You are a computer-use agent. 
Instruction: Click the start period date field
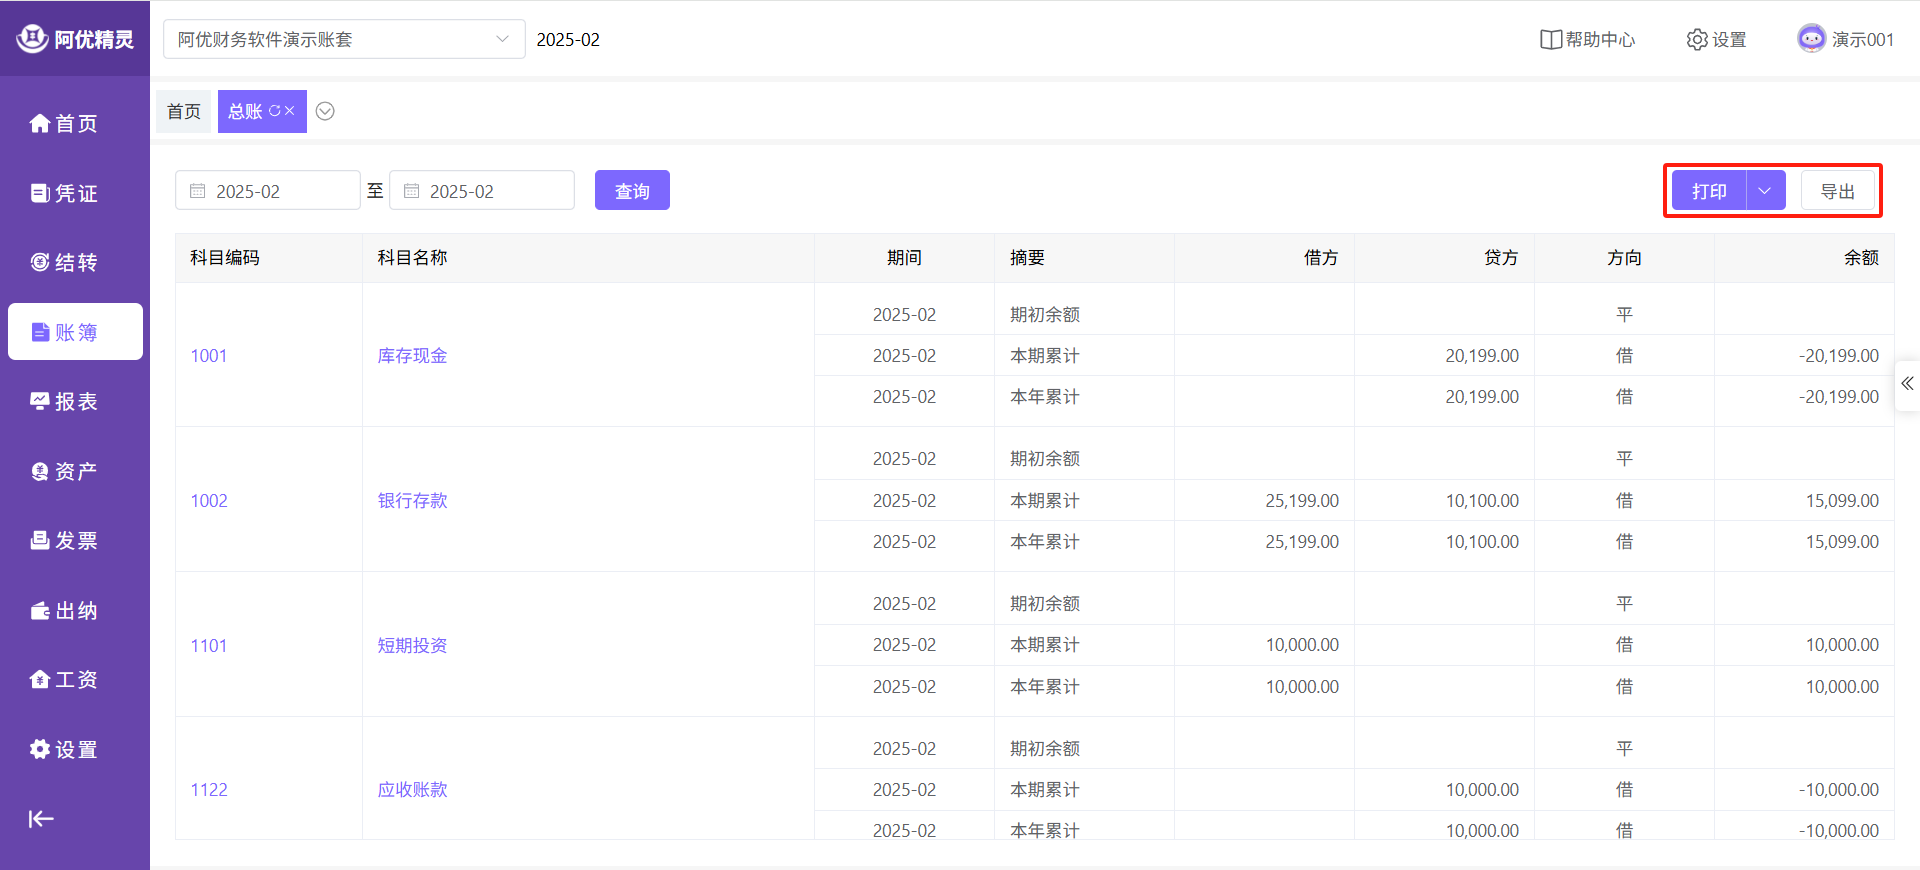pos(268,191)
